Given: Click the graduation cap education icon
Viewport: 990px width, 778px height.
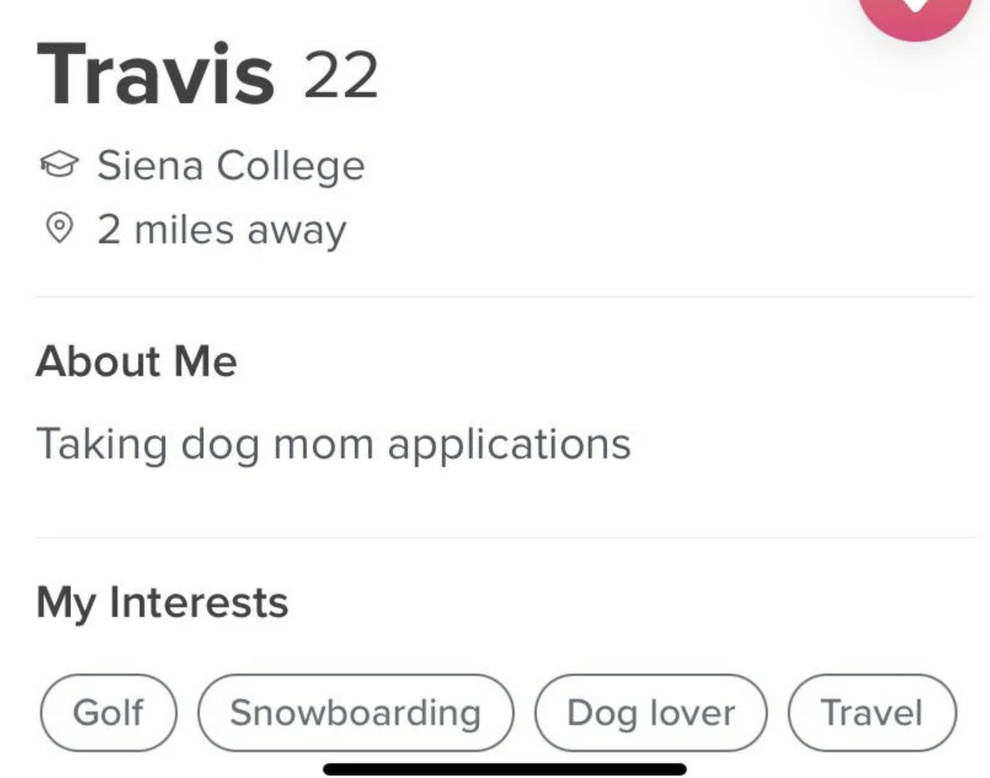Looking at the screenshot, I should (x=60, y=164).
